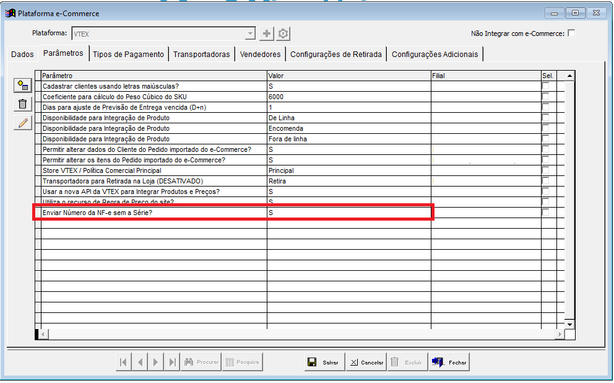Click value cell 'Principal'

click(349, 171)
